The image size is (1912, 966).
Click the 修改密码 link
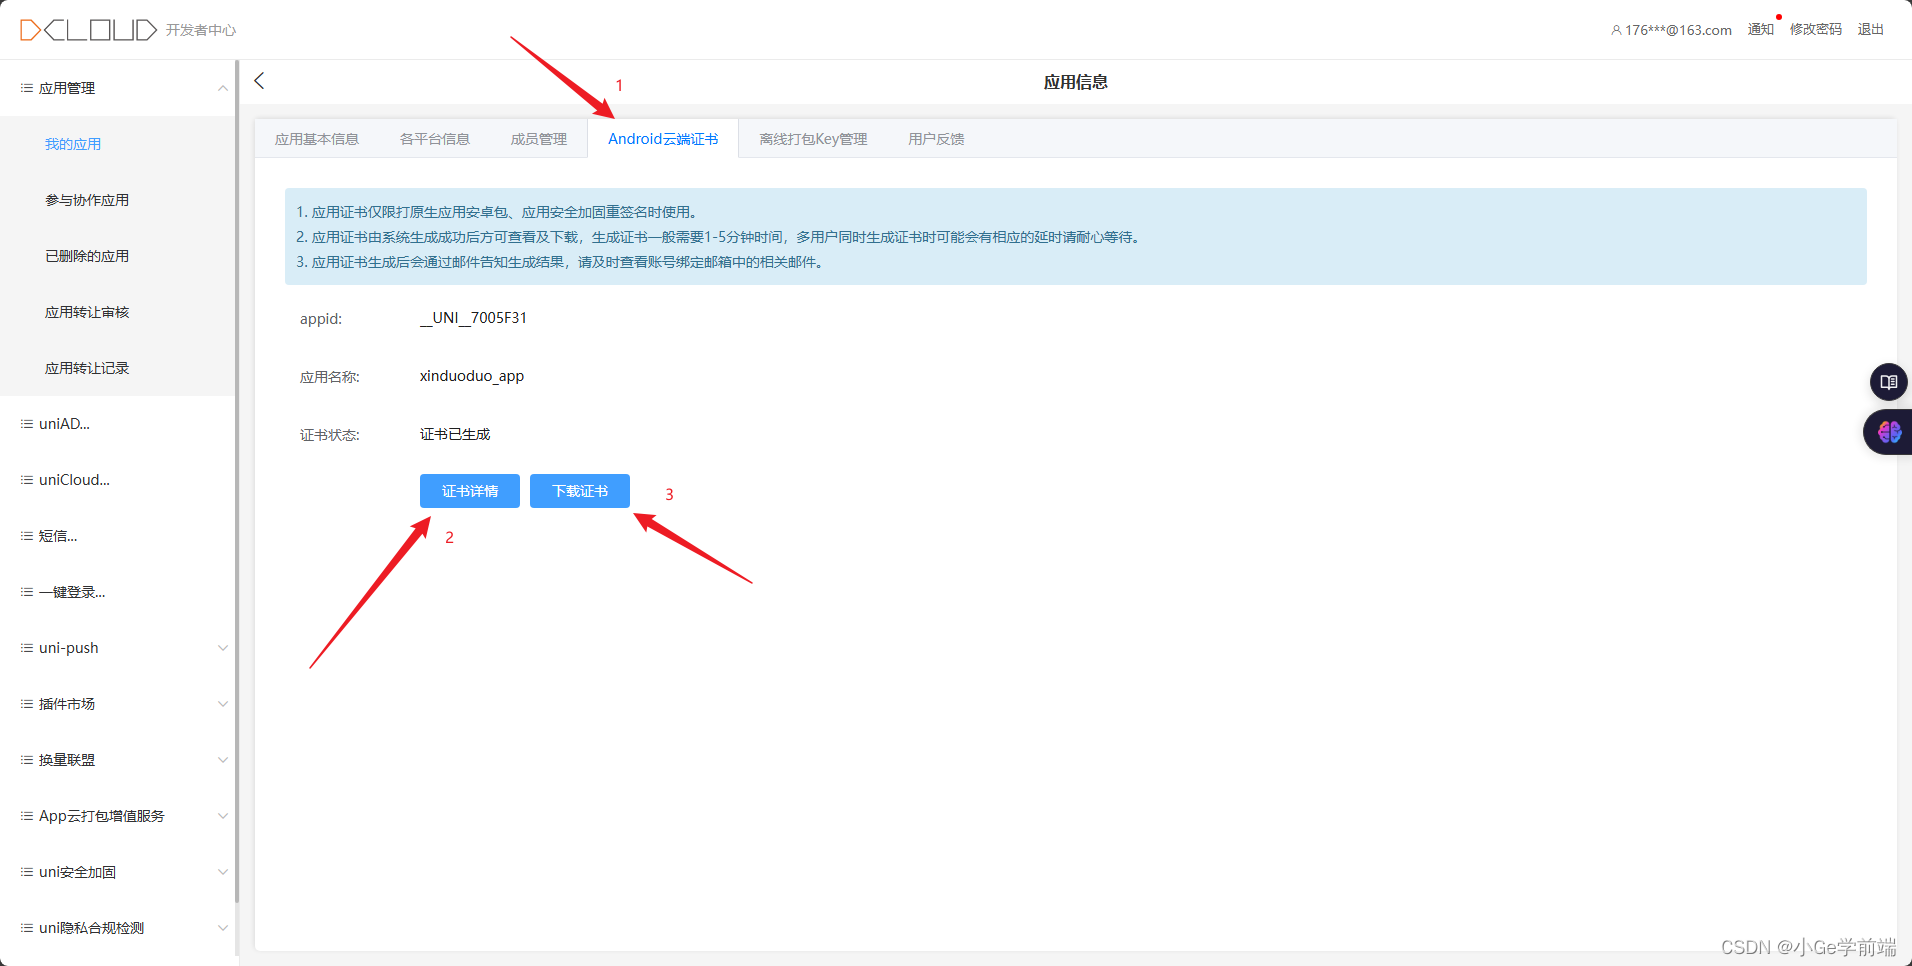tap(1816, 30)
